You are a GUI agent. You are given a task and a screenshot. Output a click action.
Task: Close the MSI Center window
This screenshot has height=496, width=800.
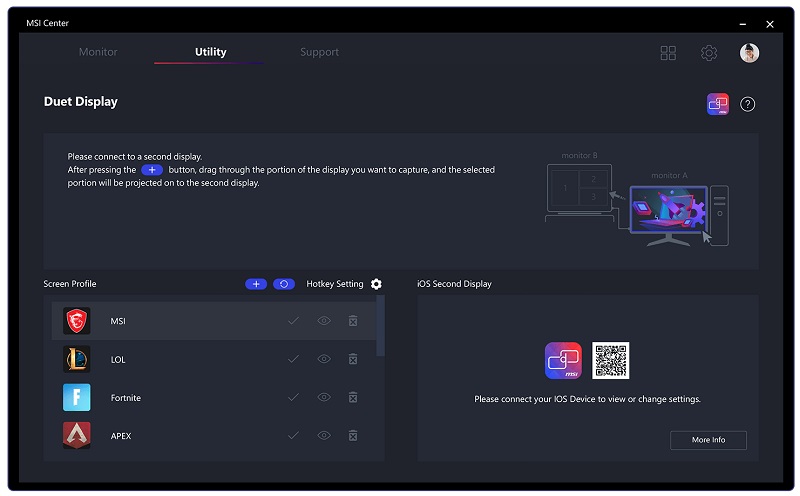pyautogui.click(x=770, y=24)
